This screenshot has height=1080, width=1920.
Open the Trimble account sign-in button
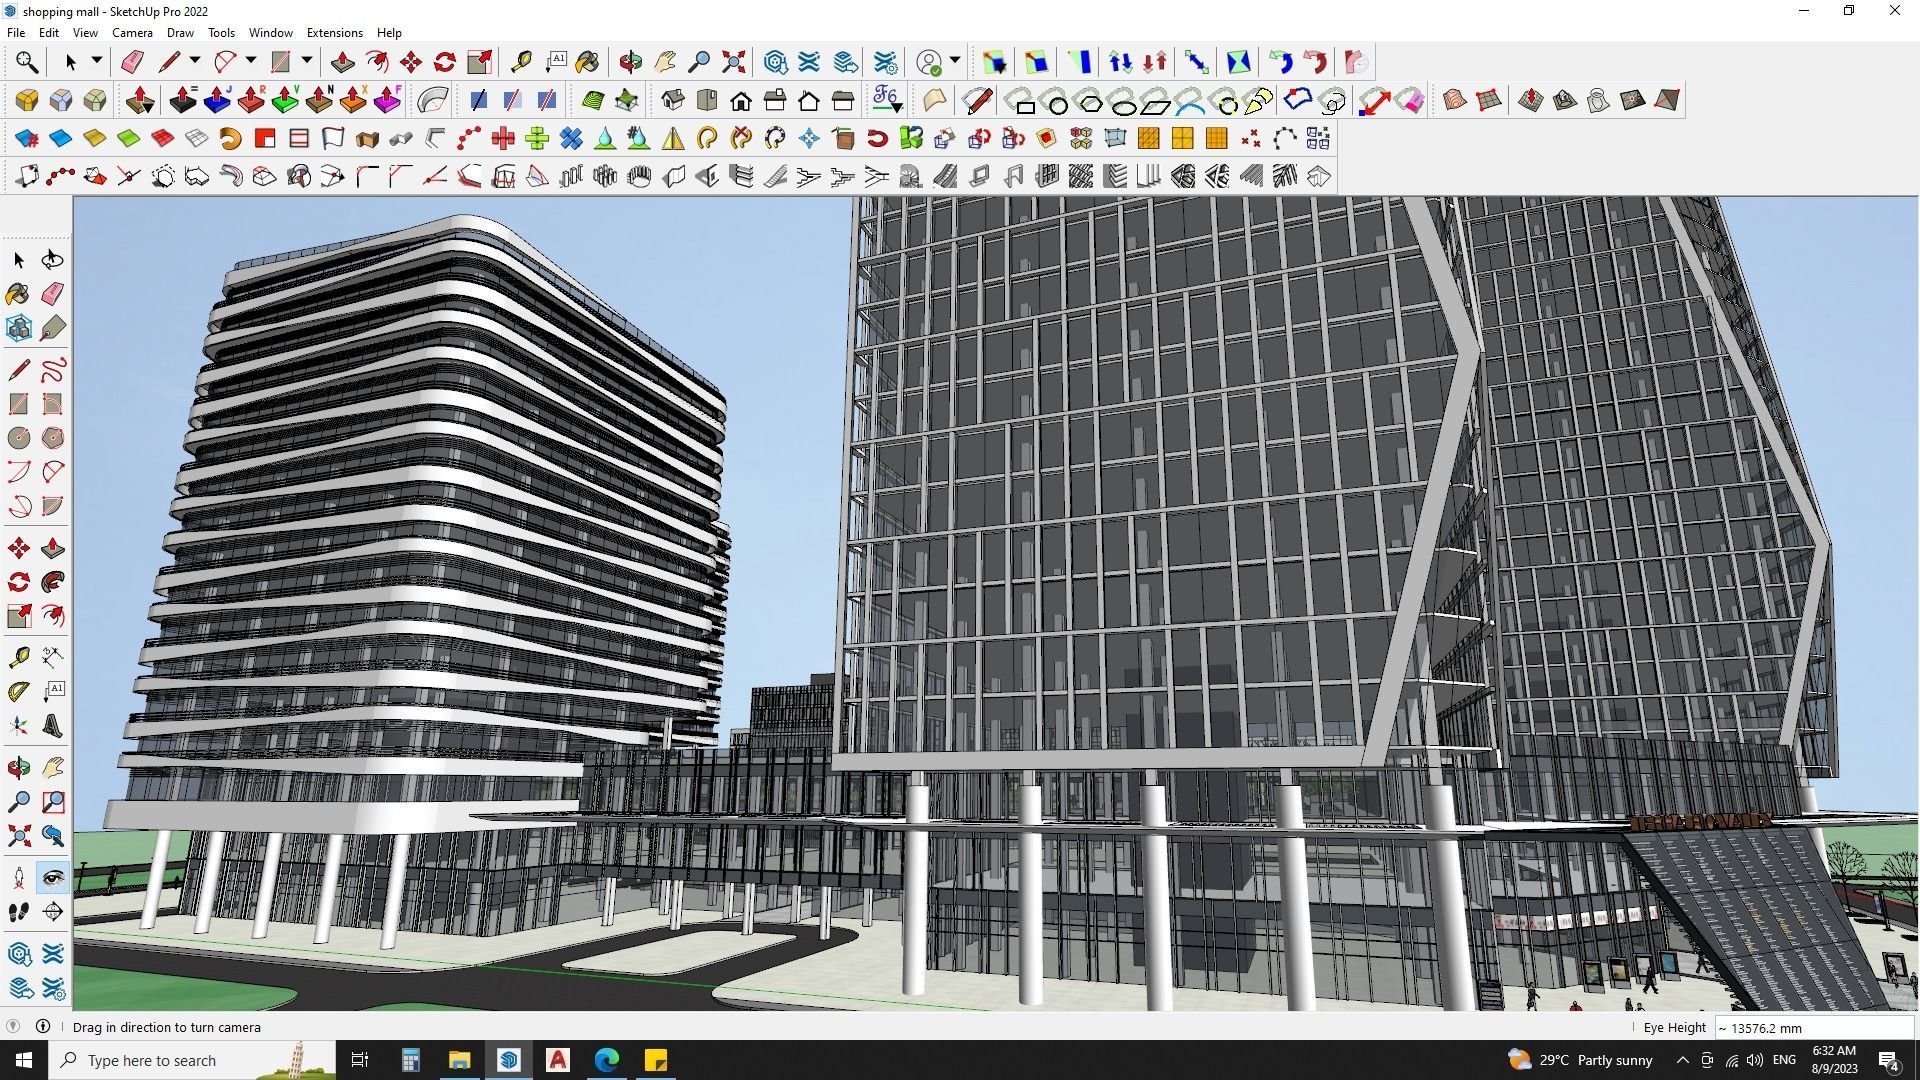pos(930,62)
